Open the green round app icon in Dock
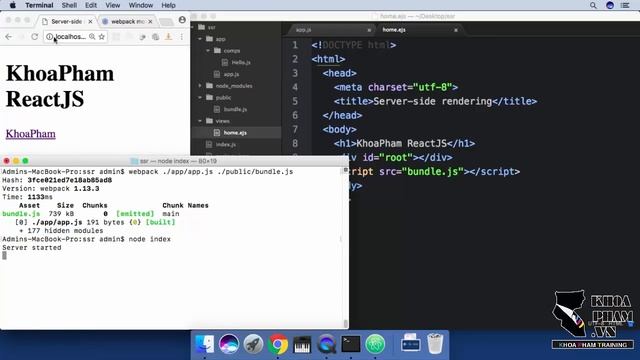The height and width of the screenshot is (360, 640). [x=375, y=344]
